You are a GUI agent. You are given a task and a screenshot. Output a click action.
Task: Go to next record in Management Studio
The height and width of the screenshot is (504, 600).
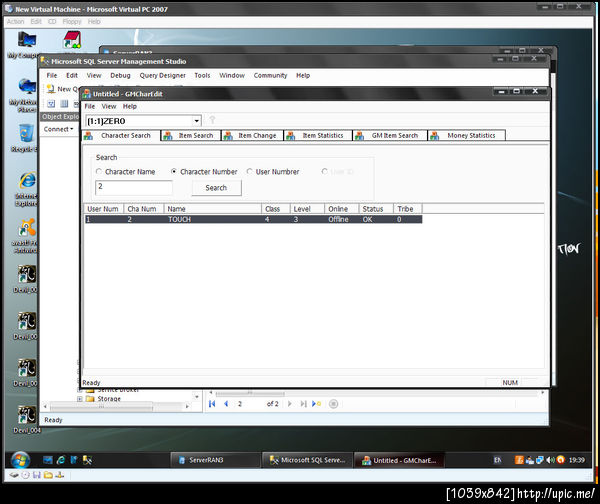(x=290, y=404)
